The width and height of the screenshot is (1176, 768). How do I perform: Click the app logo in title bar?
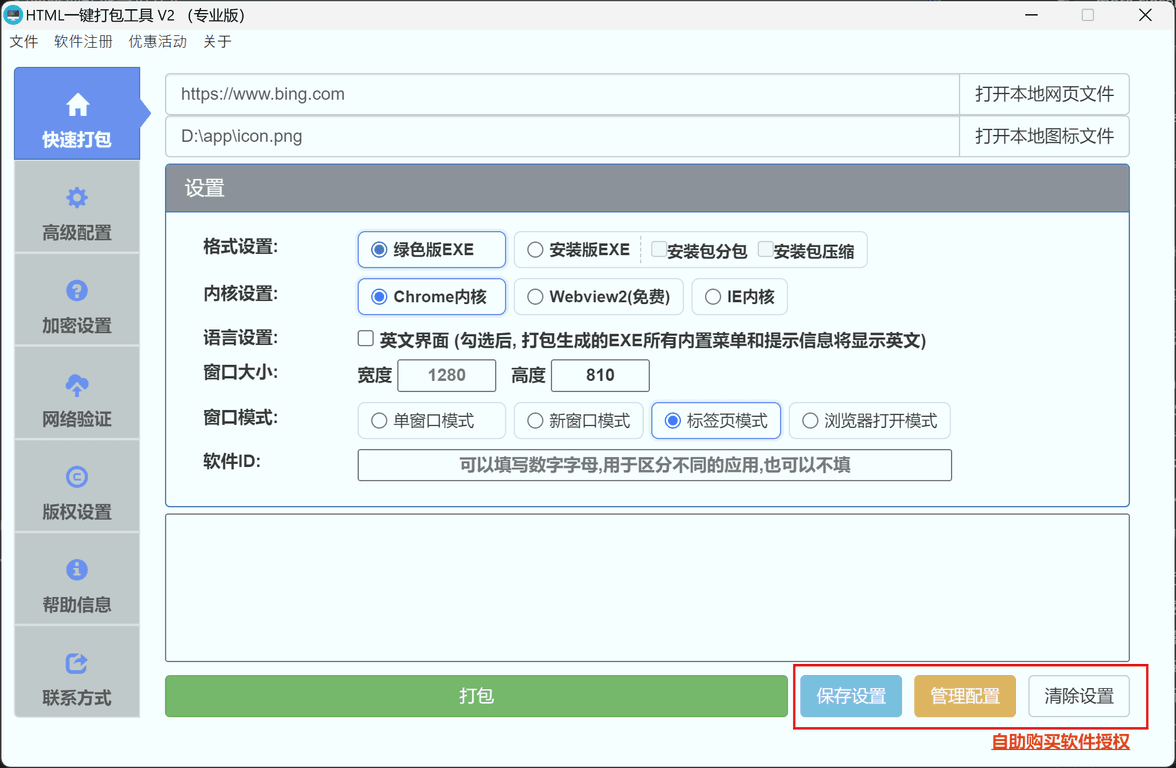[x=13, y=15]
